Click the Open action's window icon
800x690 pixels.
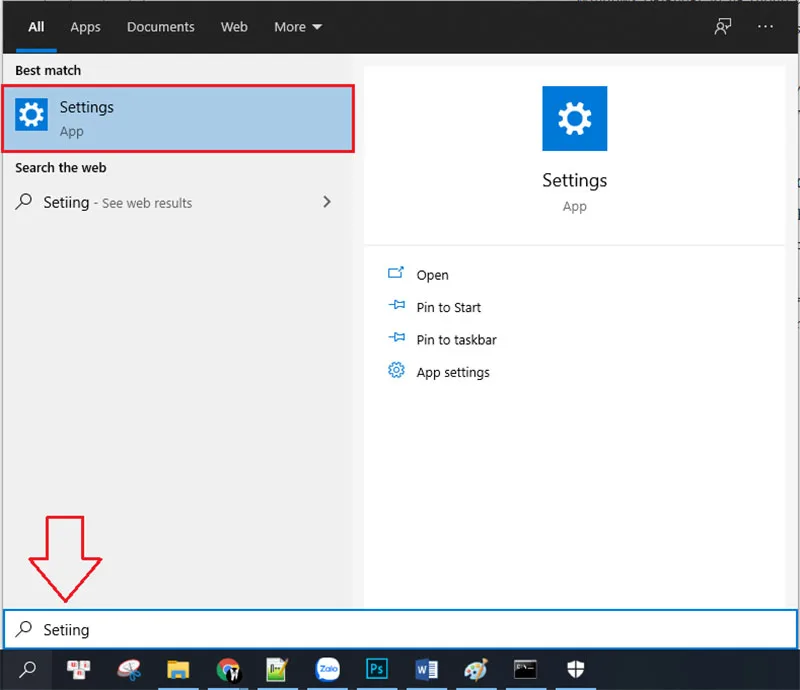pyautogui.click(x=396, y=273)
